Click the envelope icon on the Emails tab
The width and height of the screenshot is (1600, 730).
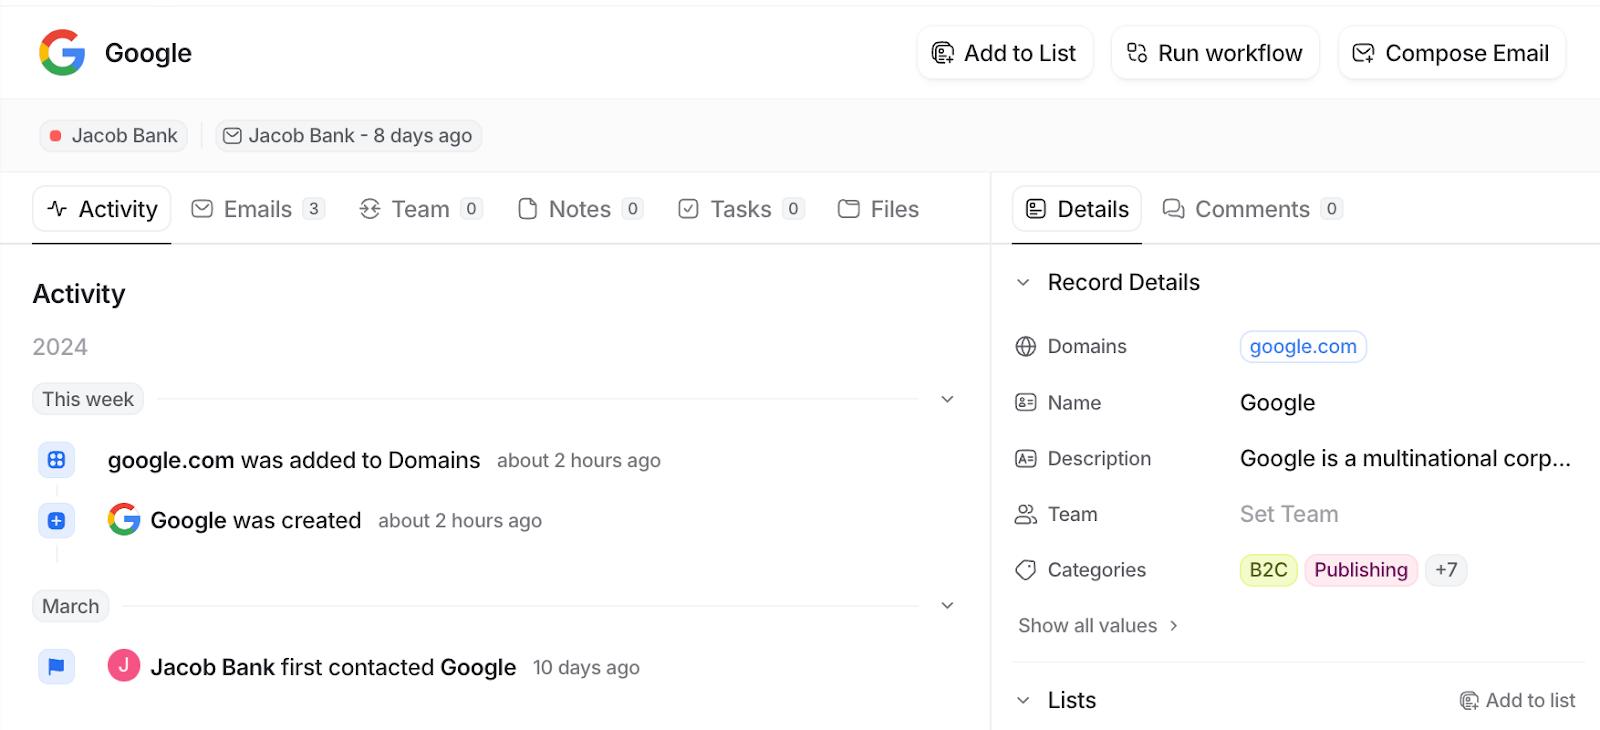[x=202, y=209]
